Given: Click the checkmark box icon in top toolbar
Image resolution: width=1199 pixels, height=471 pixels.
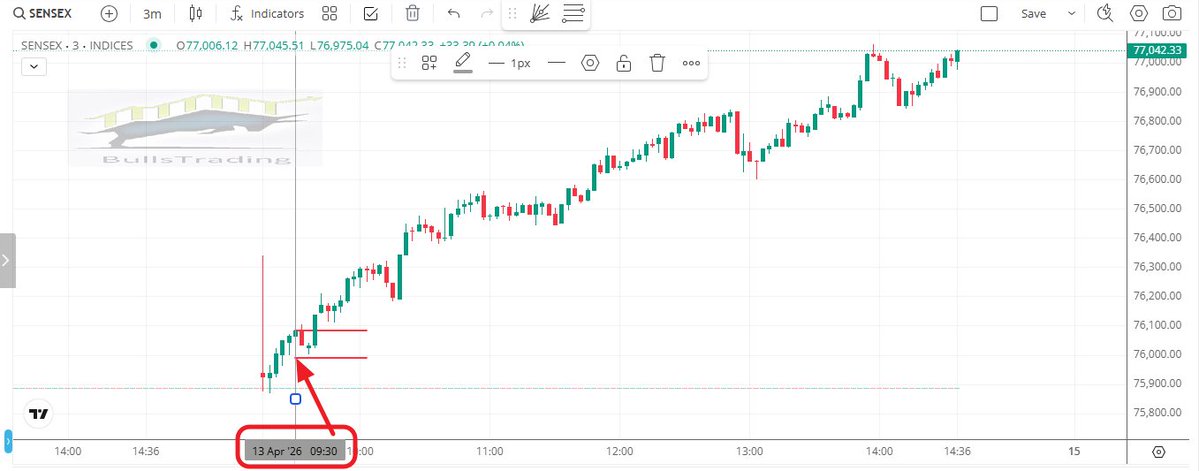Looking at the screenshot, I should tap(370, 13).
